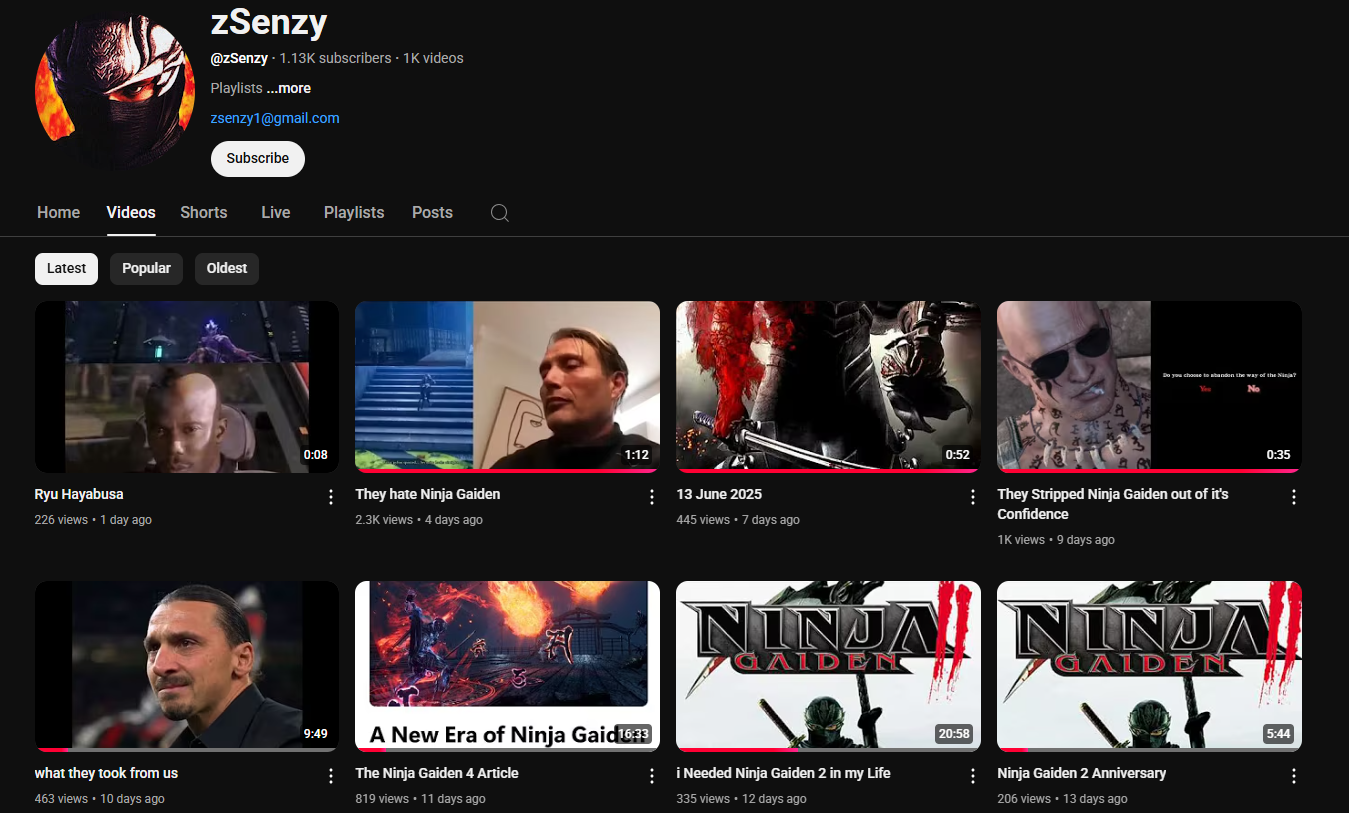The width and height of the screenshot is (1349, 824).
Task: Click '445 views • 7 days ago' text
Action: pyautogui.click(x=738, y=520)
